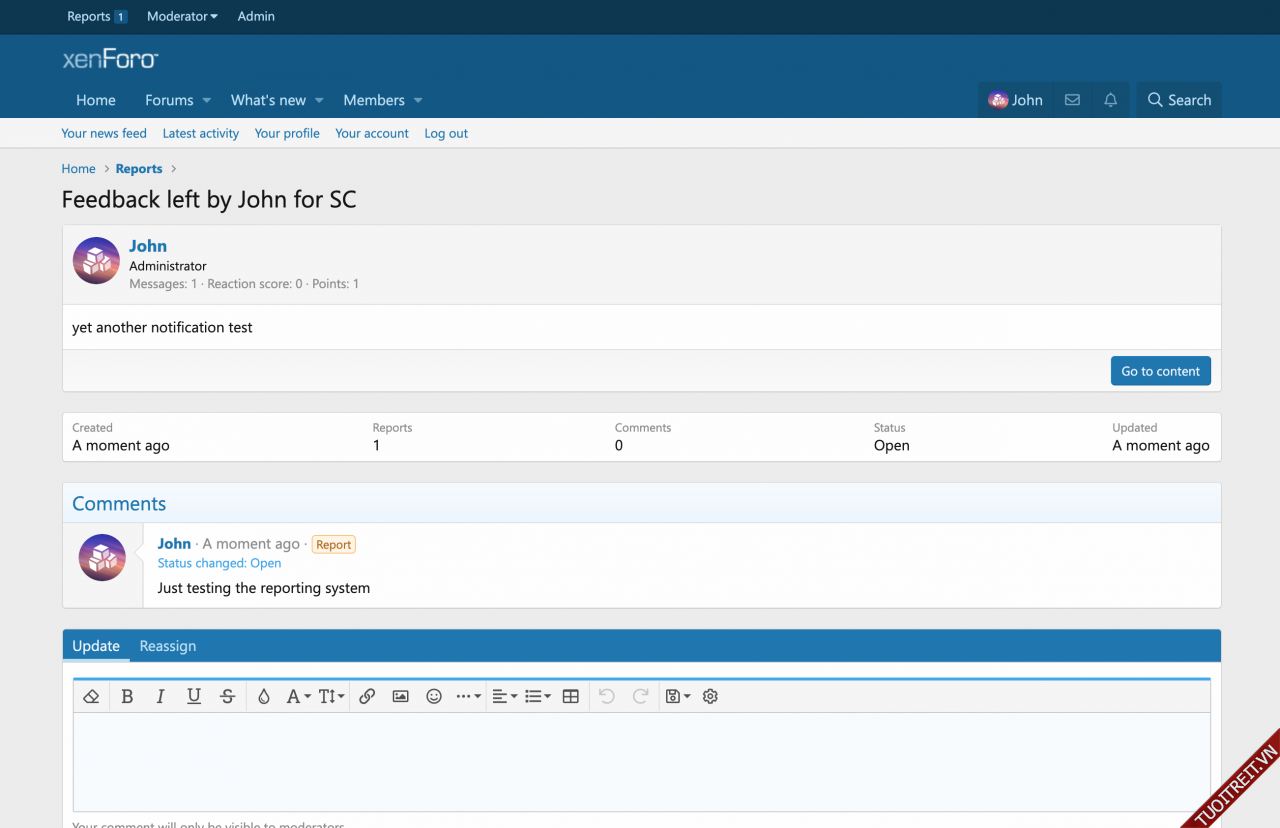This screenshot has width=1280, height=828.
Task: Expand the Forums navigation dropdown arrow
Action: click(207, 100)
